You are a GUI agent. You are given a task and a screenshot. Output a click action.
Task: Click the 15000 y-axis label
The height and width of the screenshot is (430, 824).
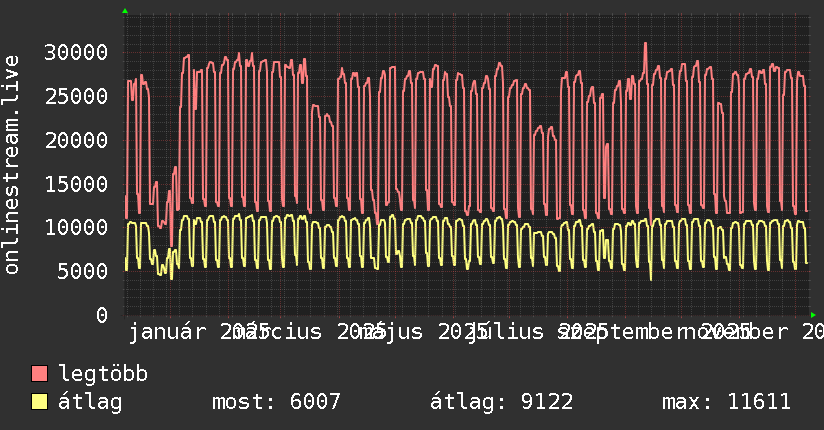[x=76, y=184]
